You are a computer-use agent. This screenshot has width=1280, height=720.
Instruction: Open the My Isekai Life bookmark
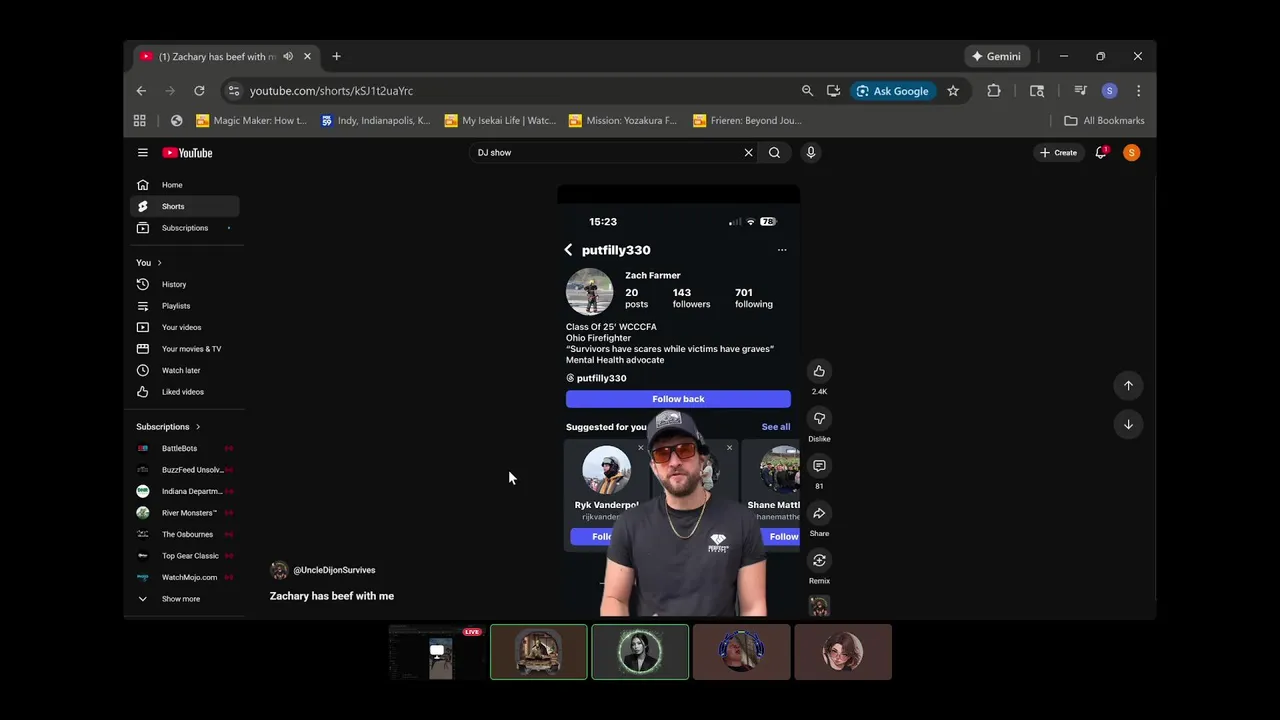(500, 121)
